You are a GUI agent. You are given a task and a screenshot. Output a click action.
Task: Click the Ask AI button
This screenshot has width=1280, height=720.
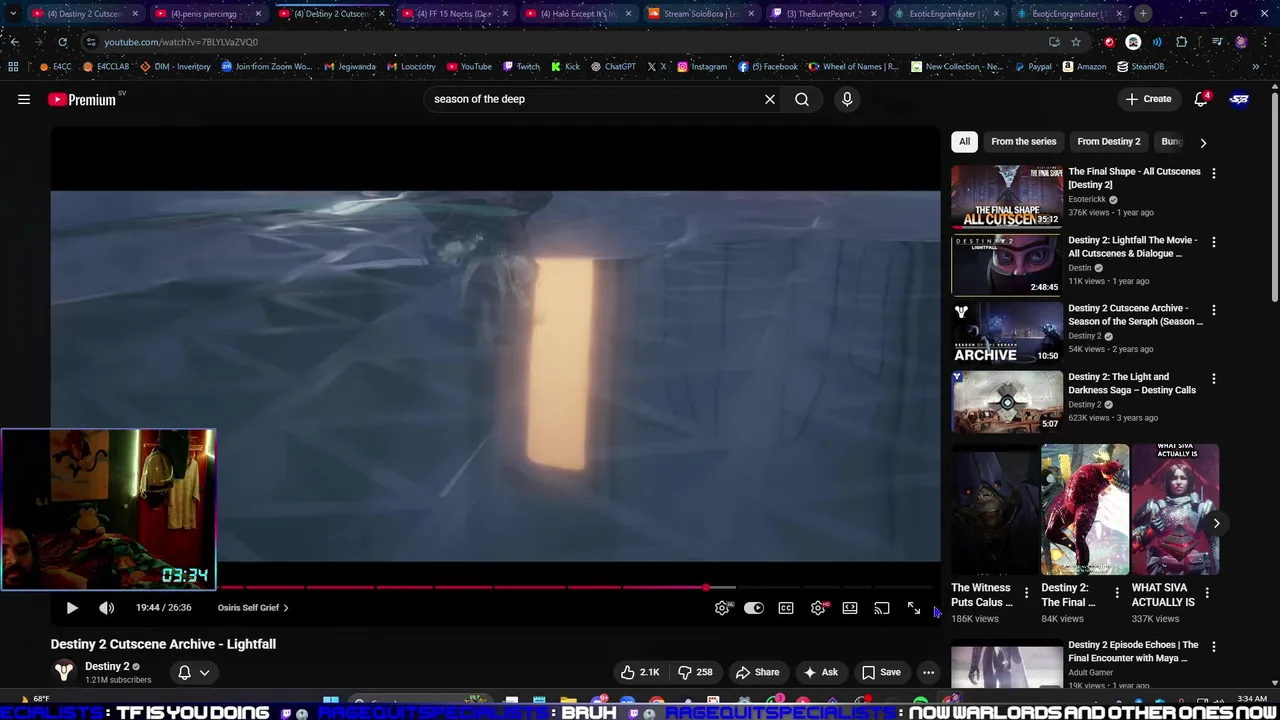[821, 672]
